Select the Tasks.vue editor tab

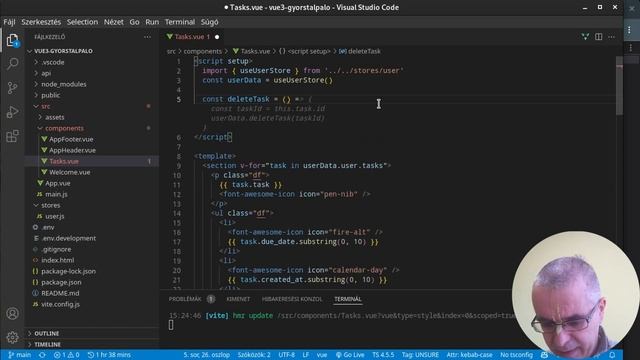pos(192,37)
